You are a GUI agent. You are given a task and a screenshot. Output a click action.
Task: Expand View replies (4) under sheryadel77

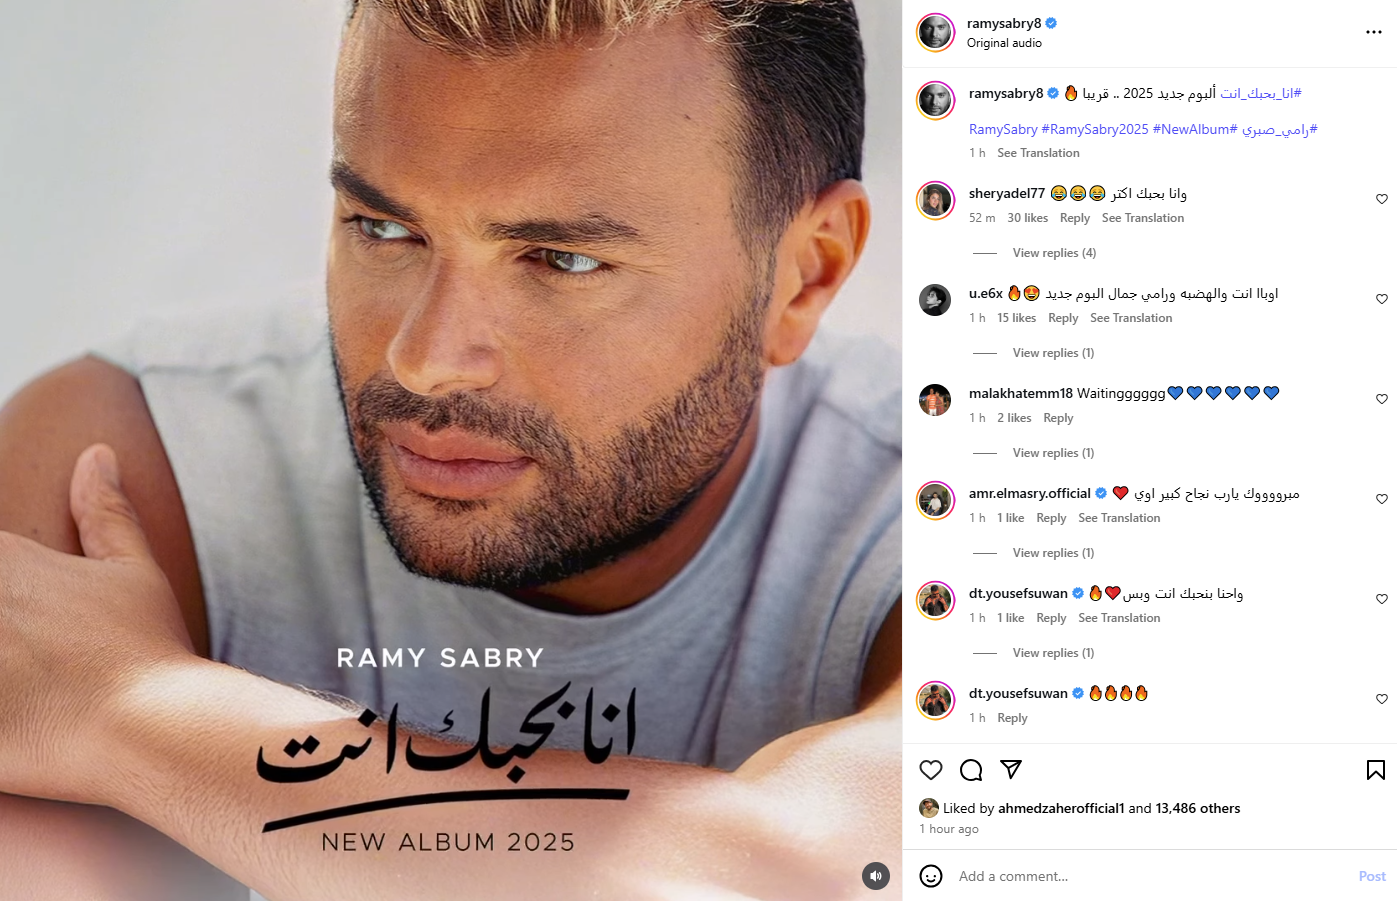pyautogui.click(x=1054, y=253)
